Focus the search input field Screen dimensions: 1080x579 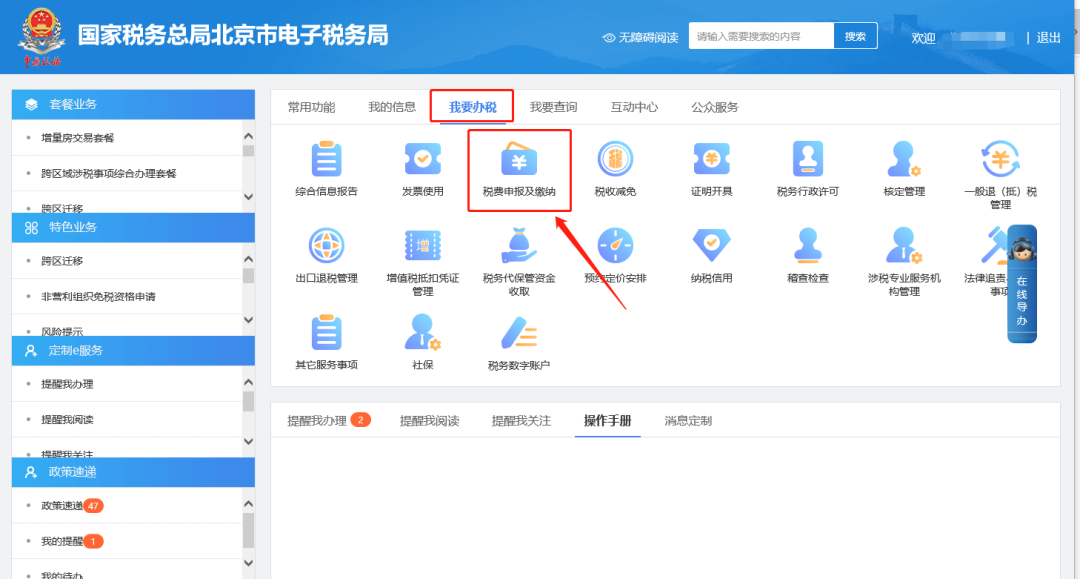tap(761, 36)
